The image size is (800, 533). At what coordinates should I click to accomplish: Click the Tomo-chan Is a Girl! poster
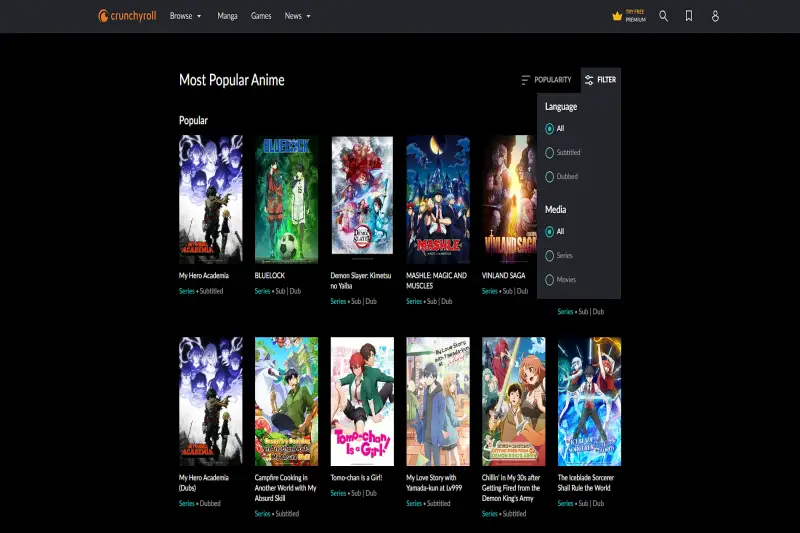point(362,401)
